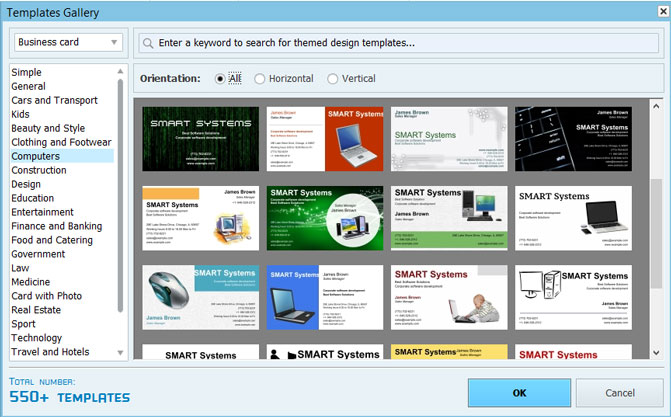Select plain centered SMART Systems template

tap(200, 352)
